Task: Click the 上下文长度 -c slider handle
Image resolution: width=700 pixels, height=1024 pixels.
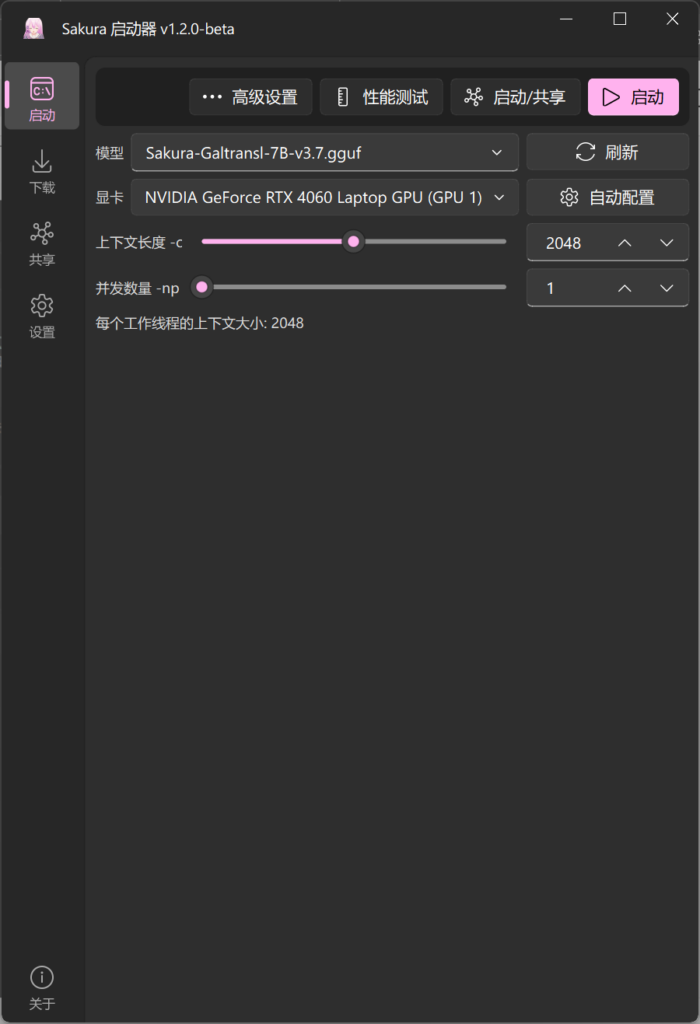Action: [353, 242]
